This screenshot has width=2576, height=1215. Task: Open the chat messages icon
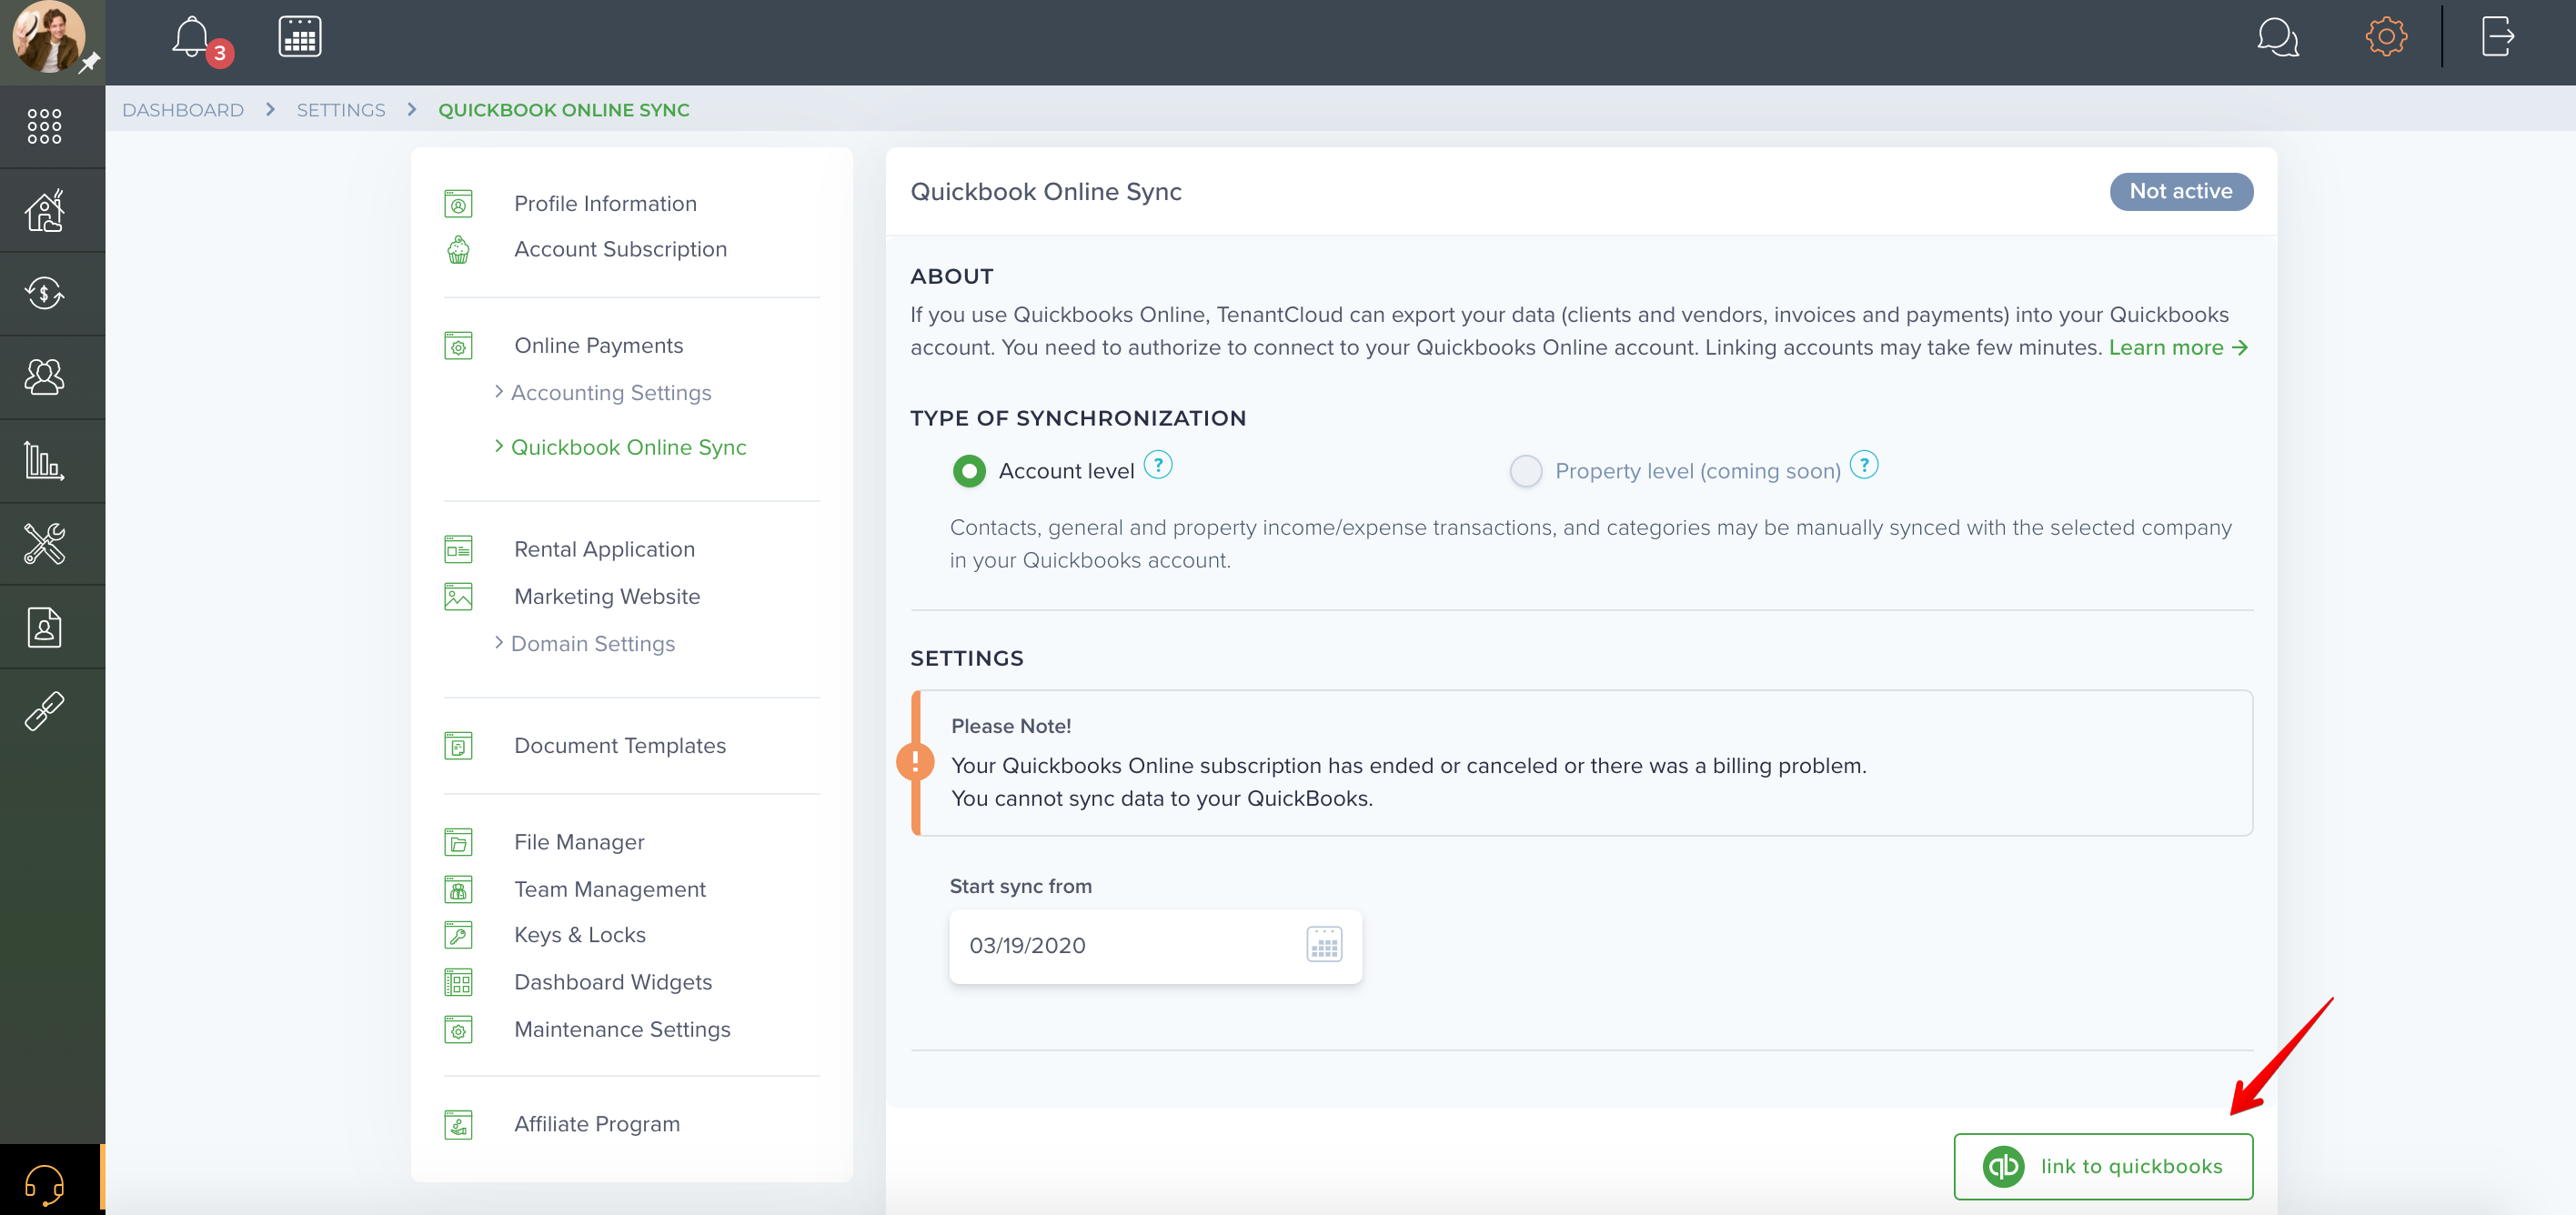2277,38
